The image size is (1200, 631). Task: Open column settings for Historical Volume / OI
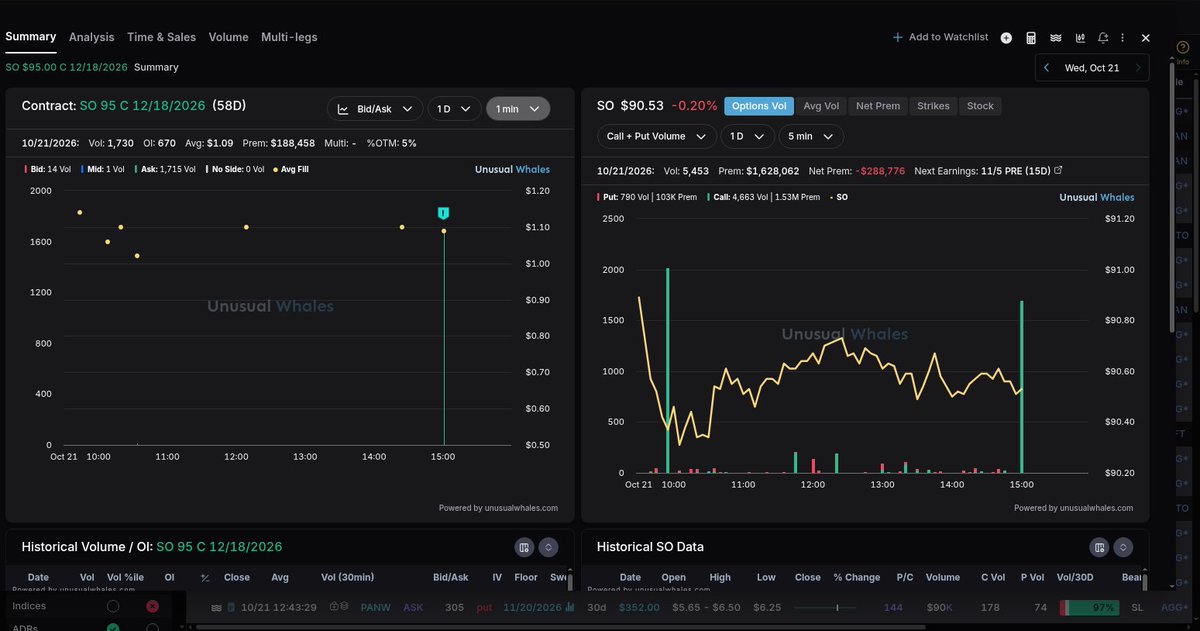coord(523,547)
